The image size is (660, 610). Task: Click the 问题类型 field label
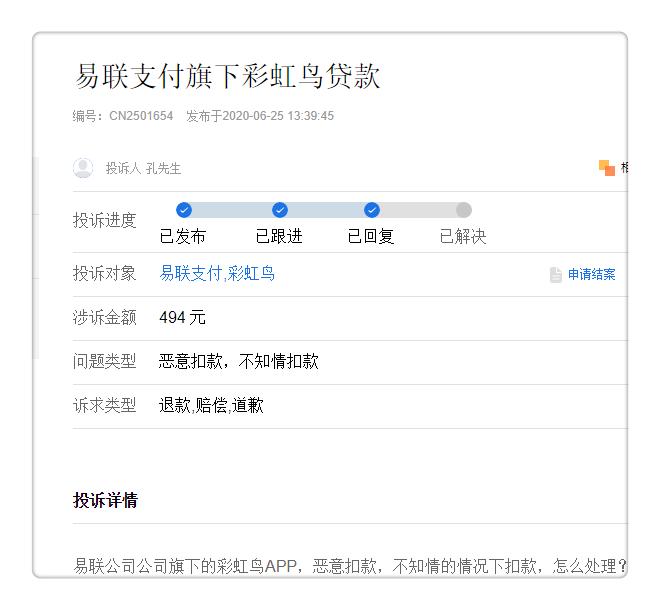click(x=104, y=362)
